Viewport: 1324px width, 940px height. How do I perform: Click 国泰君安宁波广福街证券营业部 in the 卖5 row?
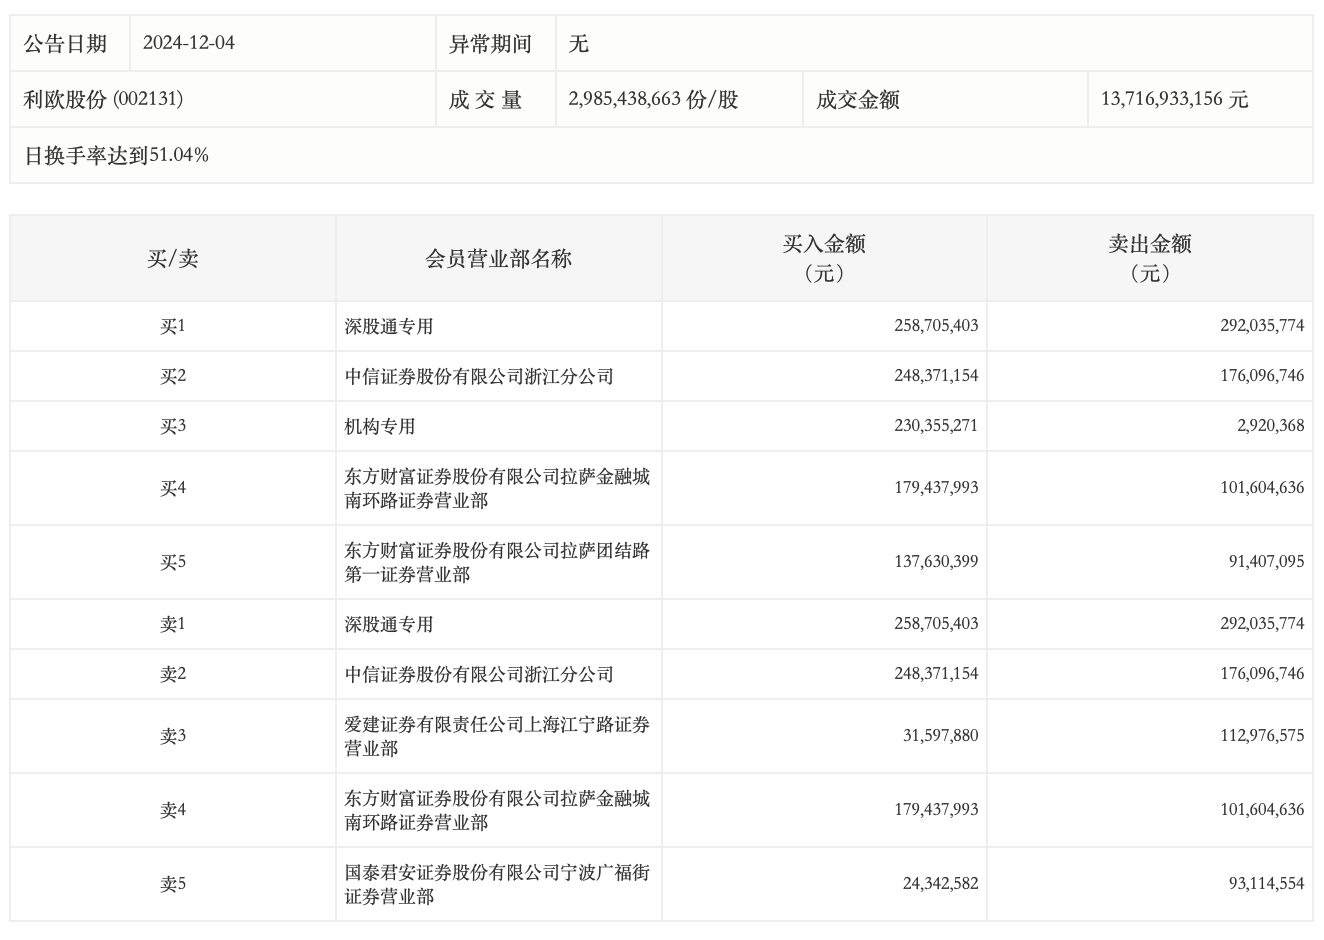(497, 884)
